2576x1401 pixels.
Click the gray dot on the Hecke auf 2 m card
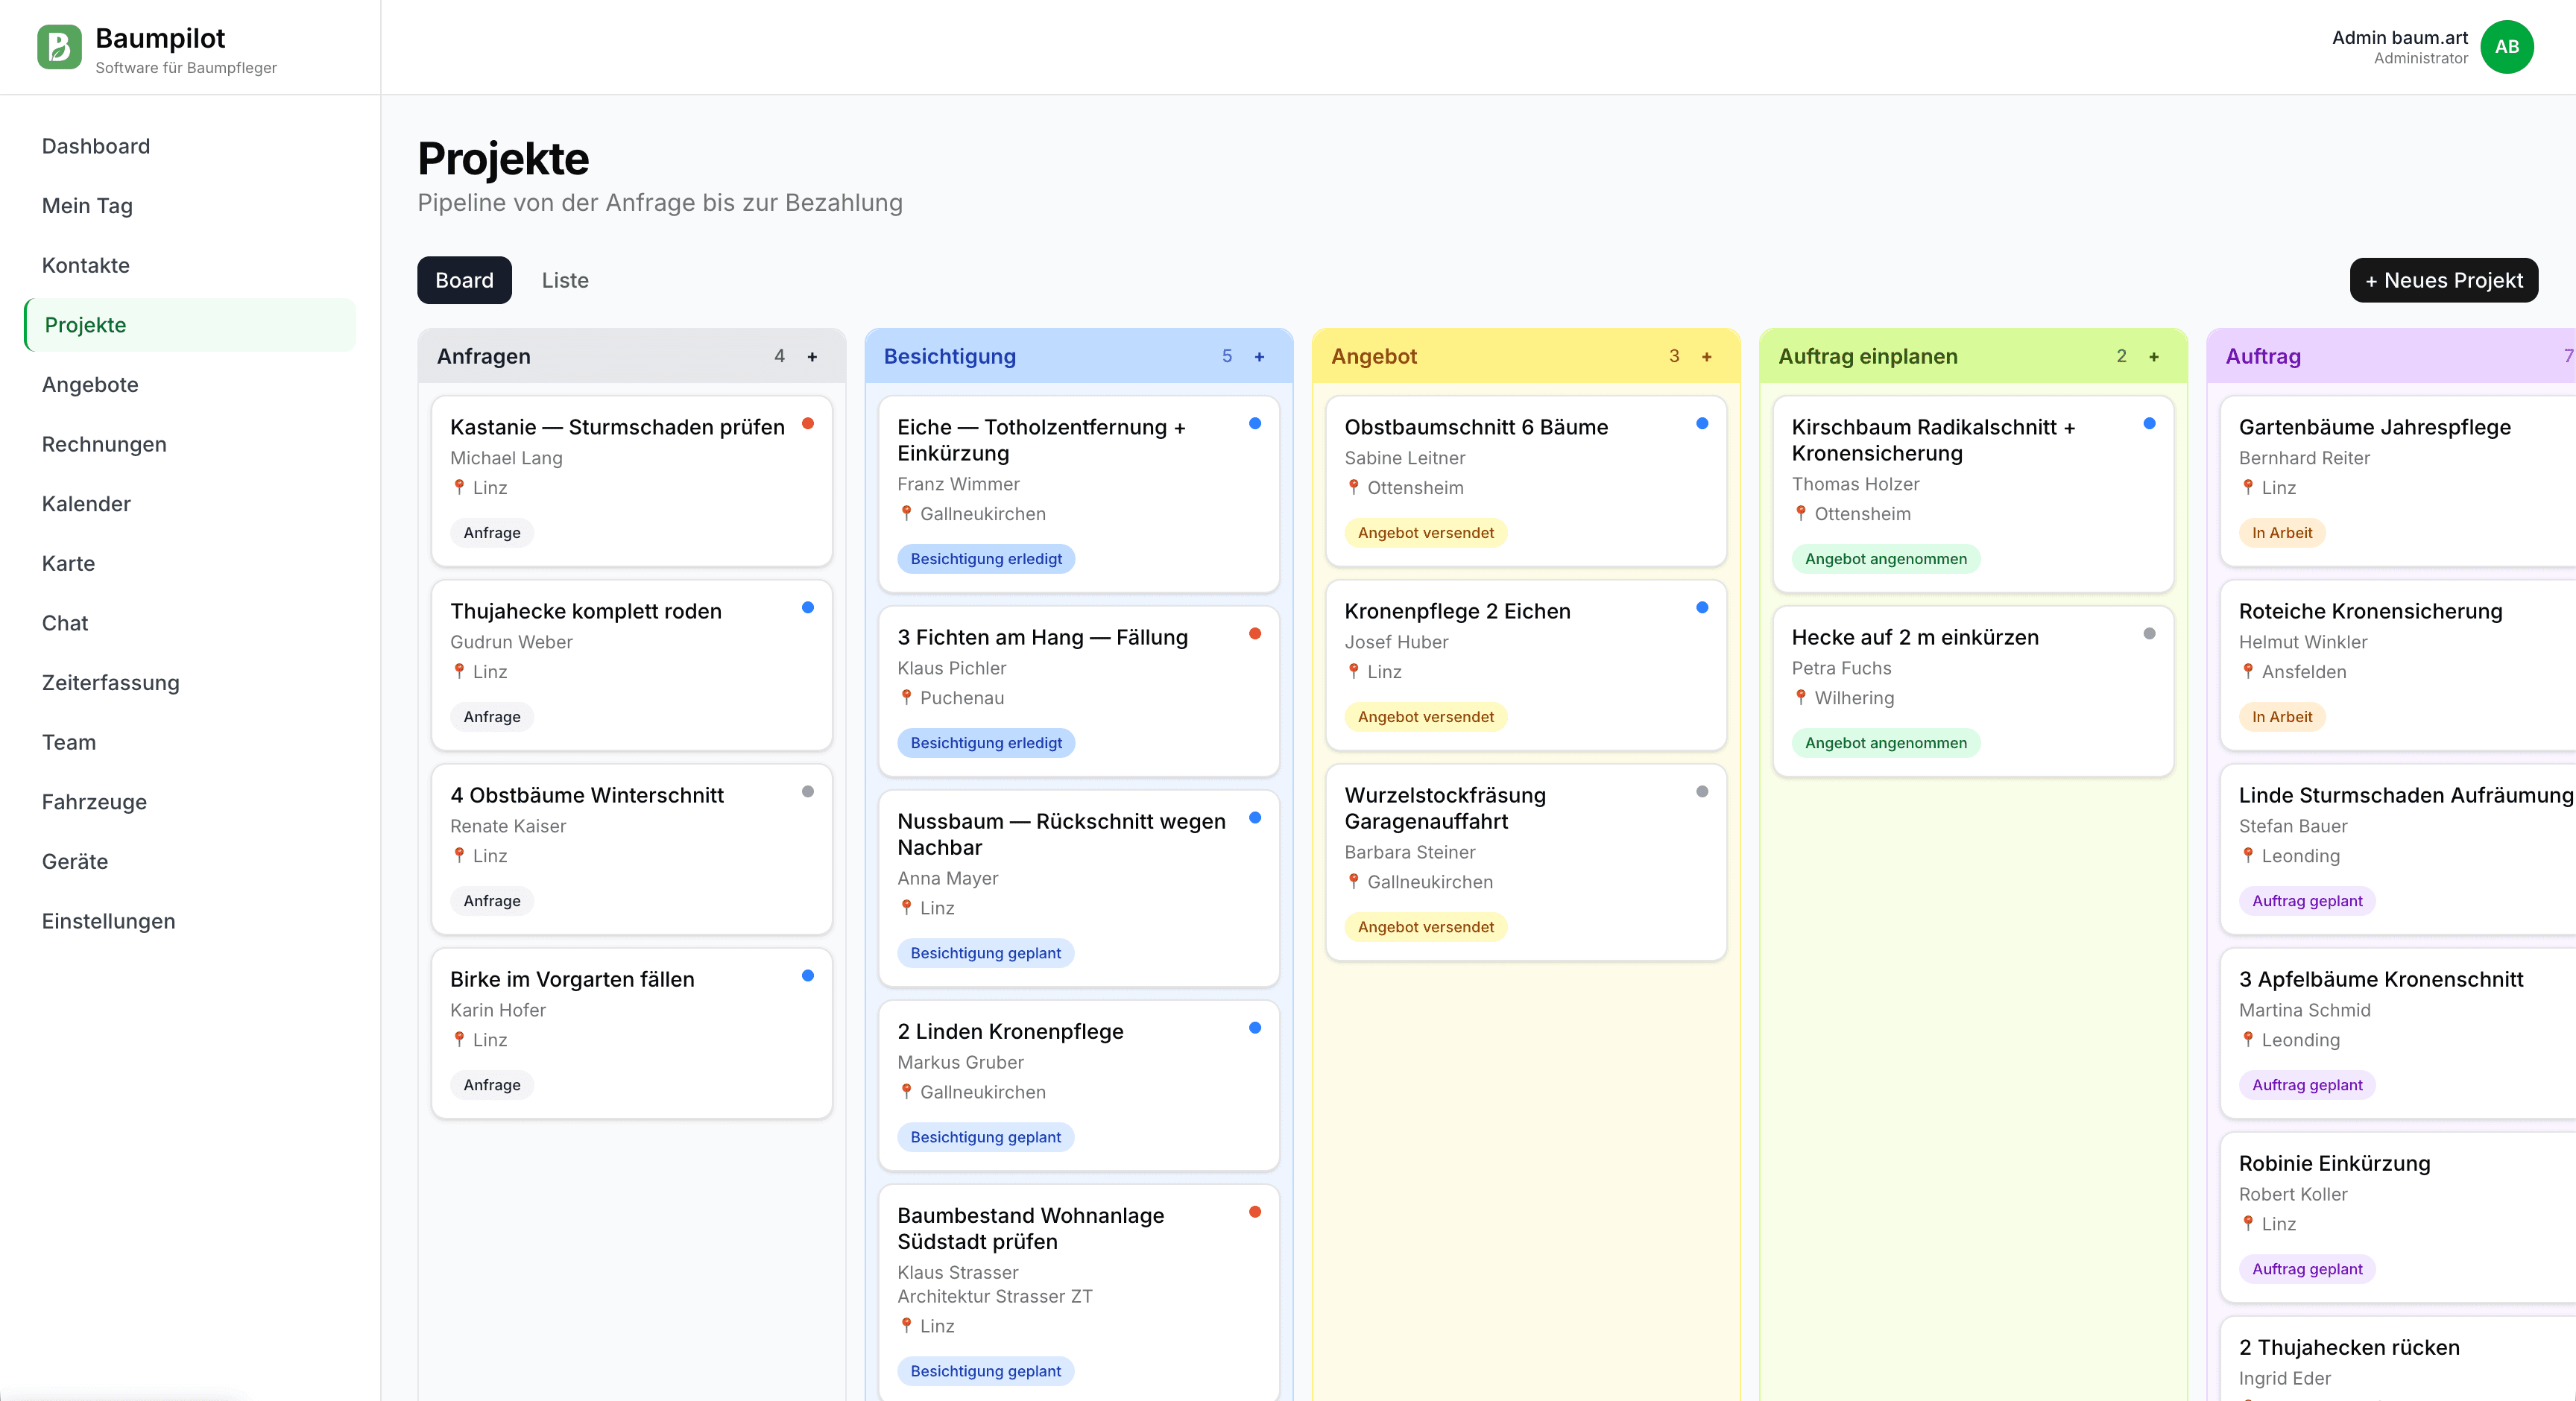(x=2149, y=634)
